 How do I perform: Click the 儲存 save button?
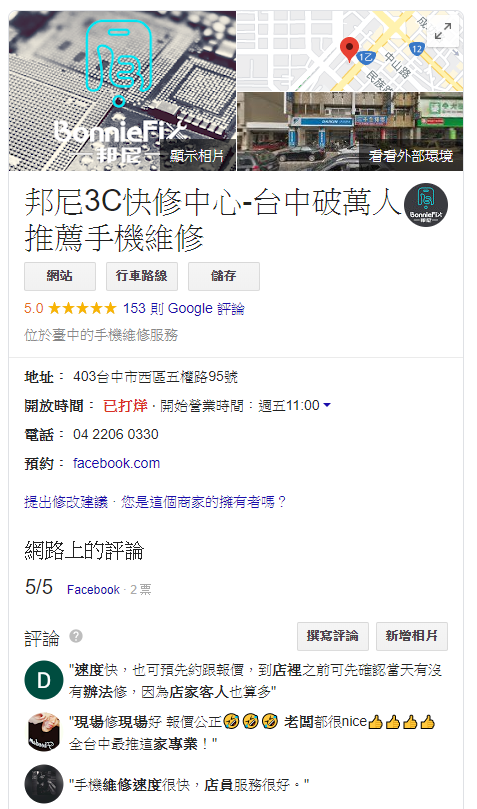[224, 276]
